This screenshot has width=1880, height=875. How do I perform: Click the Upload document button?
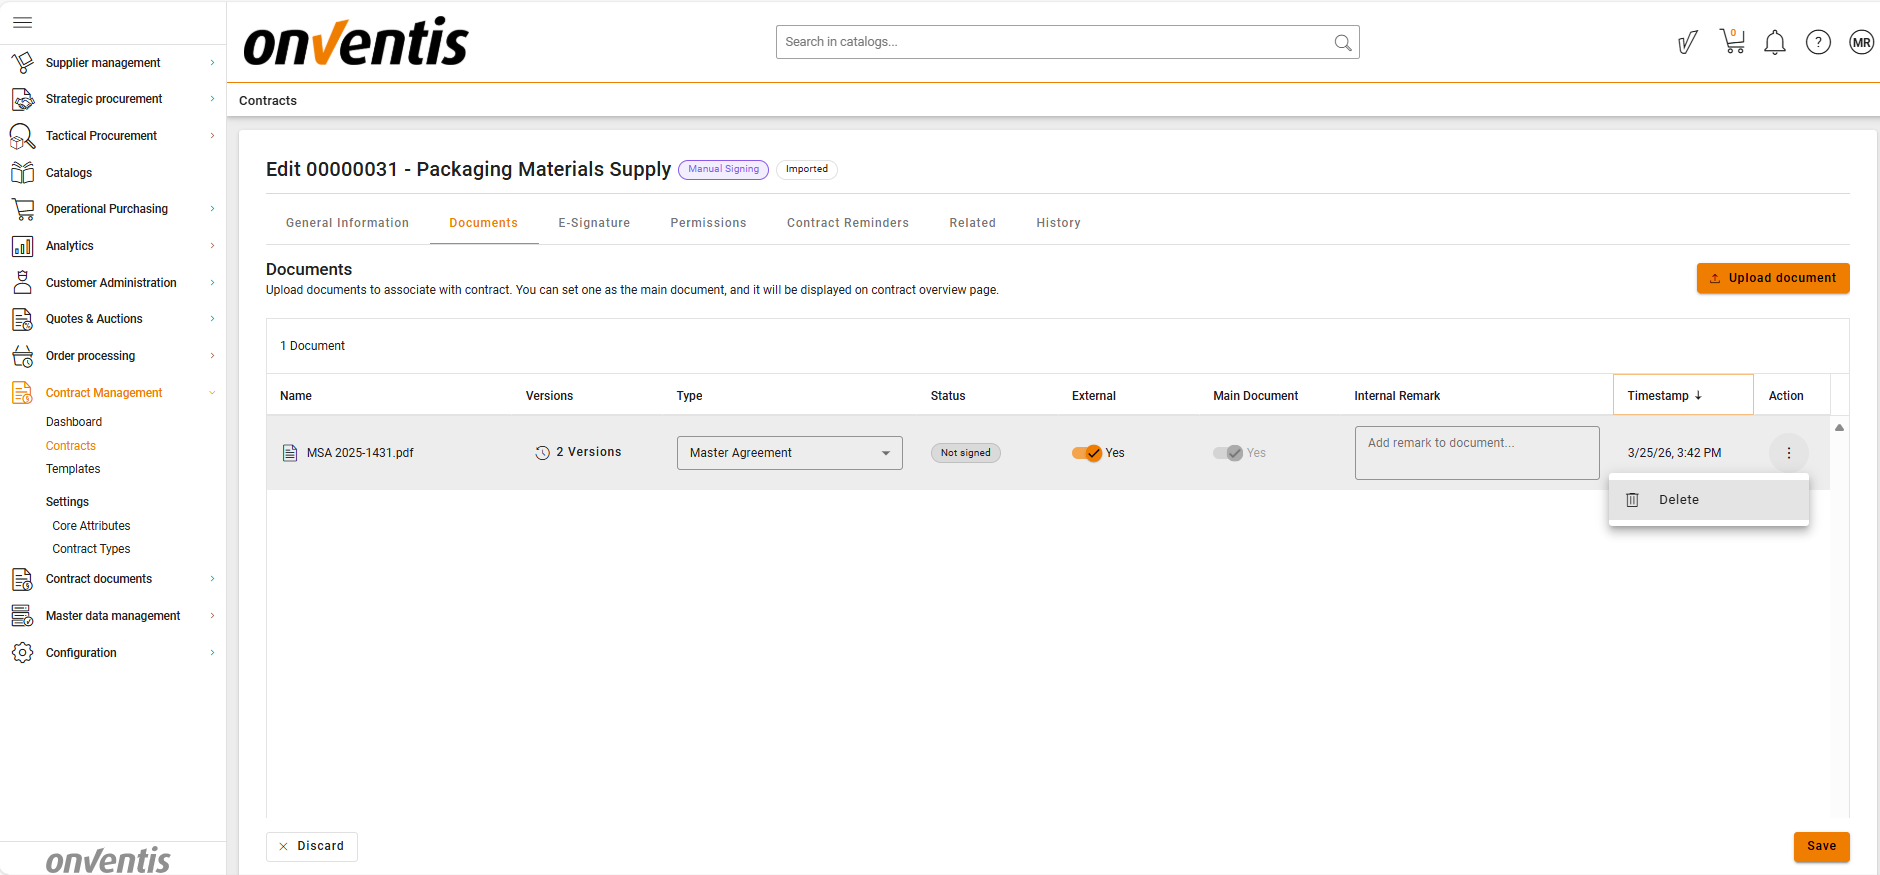(x=1772, y=278)
